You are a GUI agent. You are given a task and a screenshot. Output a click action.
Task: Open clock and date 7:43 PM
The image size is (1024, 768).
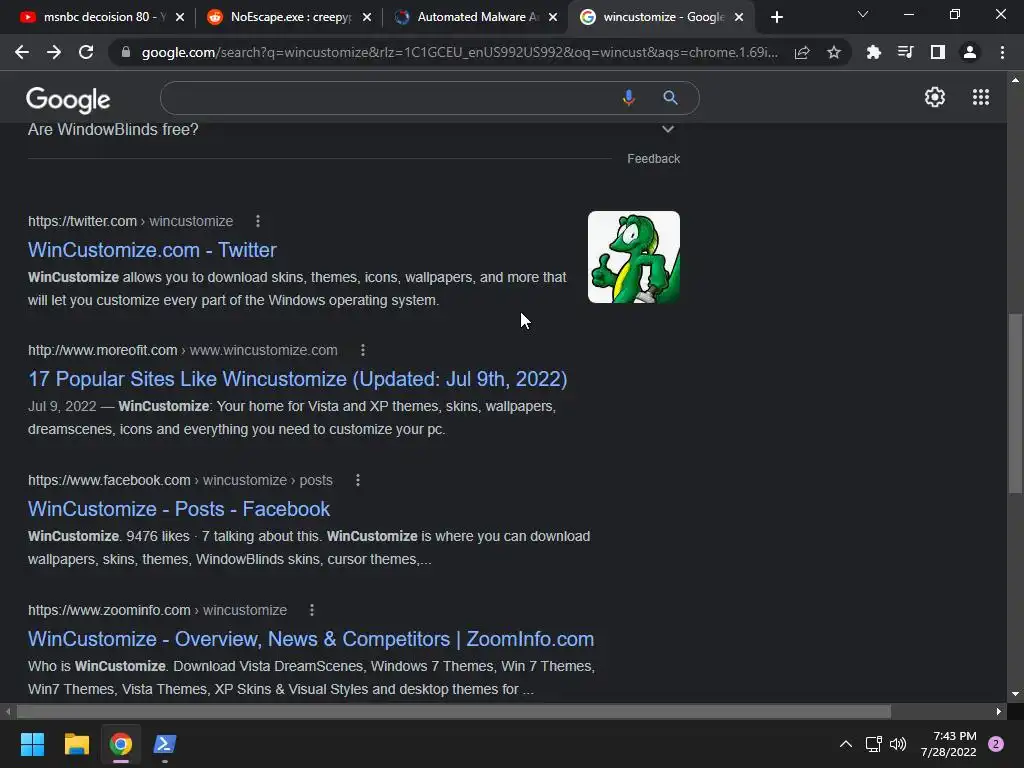click(x=948, y=744)
